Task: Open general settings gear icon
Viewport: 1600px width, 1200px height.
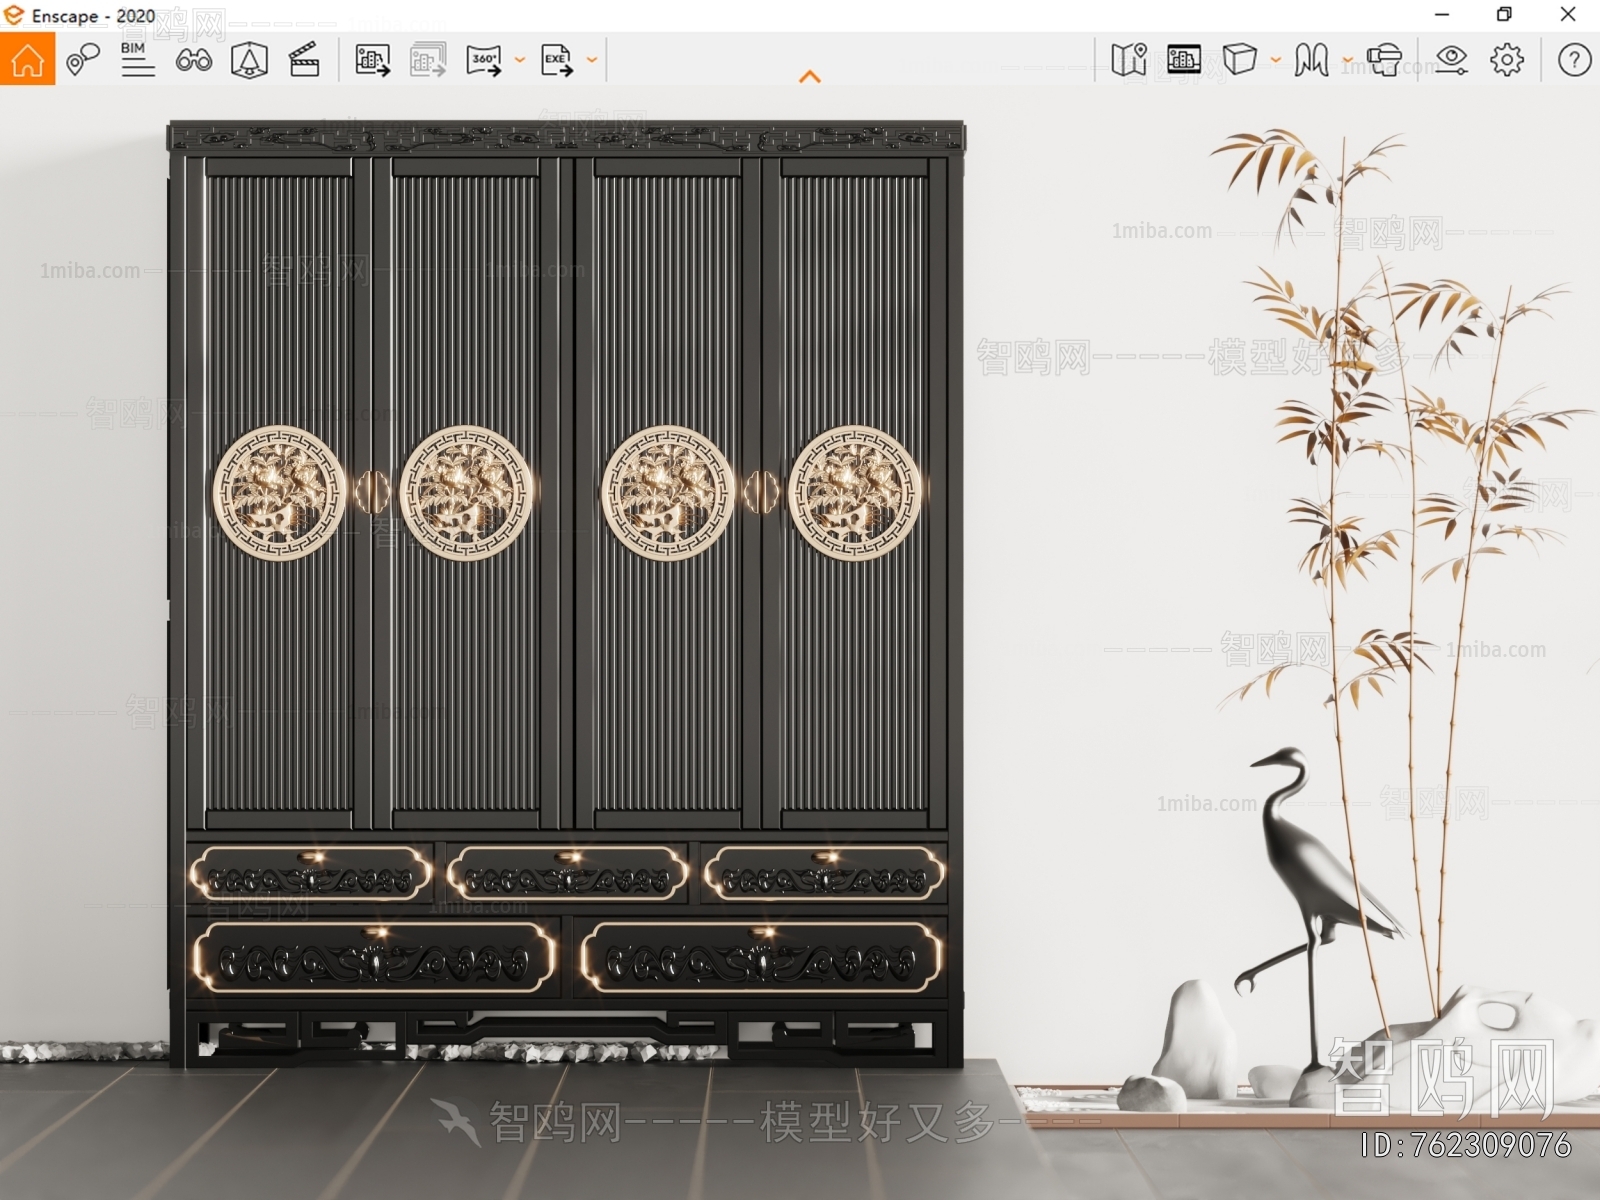Action: pyautogui.click(x=1507, y=60)
